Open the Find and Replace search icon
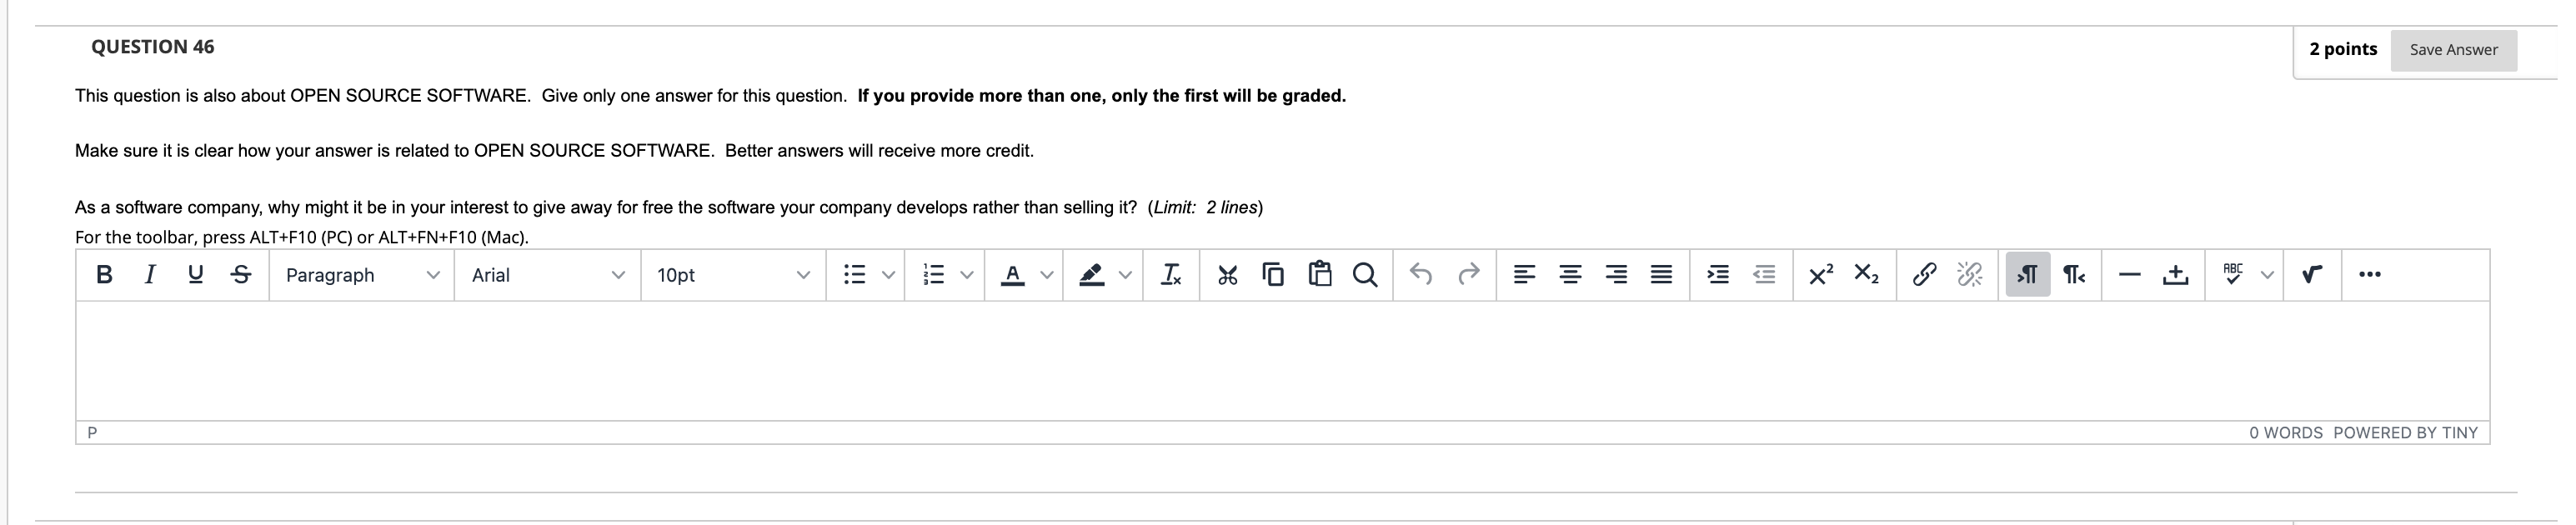The height and width of the screenshot is (525, 2576). (x=1364, y=274)
